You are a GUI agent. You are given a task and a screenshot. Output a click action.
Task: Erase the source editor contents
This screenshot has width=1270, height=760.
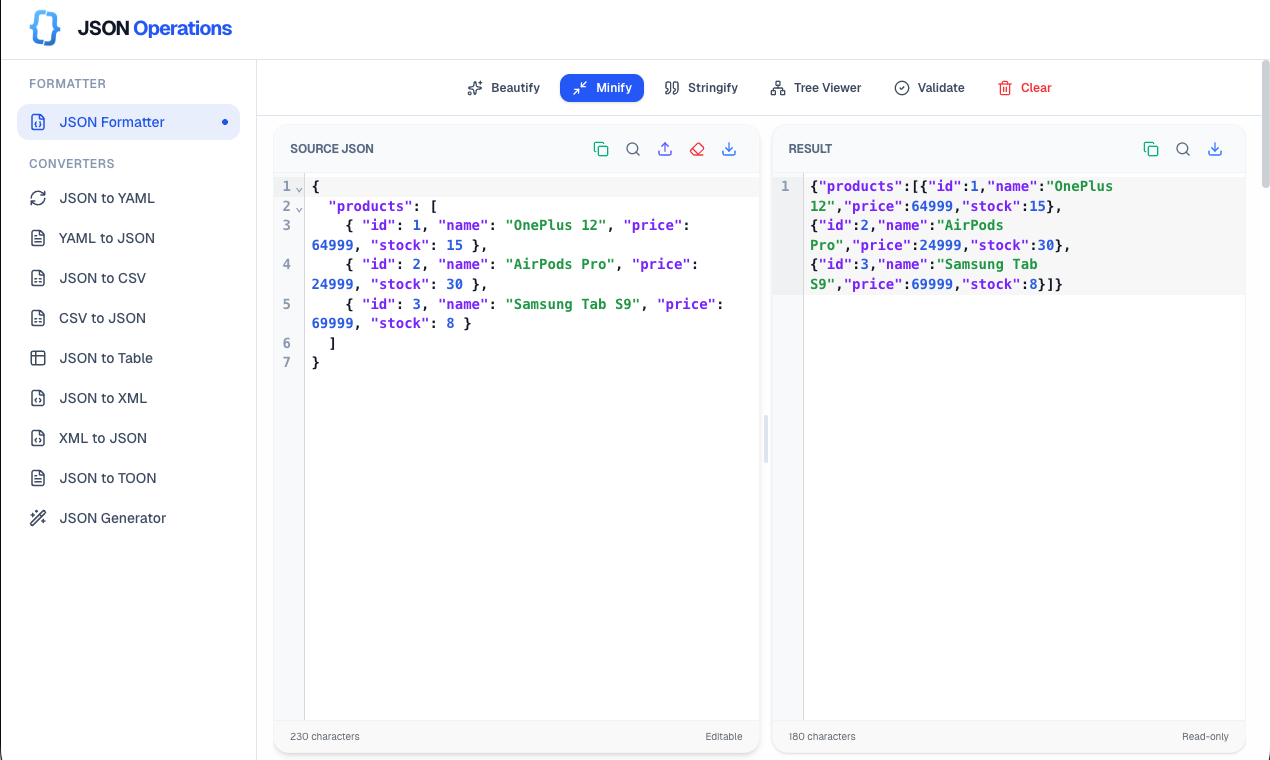[x=697, y=148]
